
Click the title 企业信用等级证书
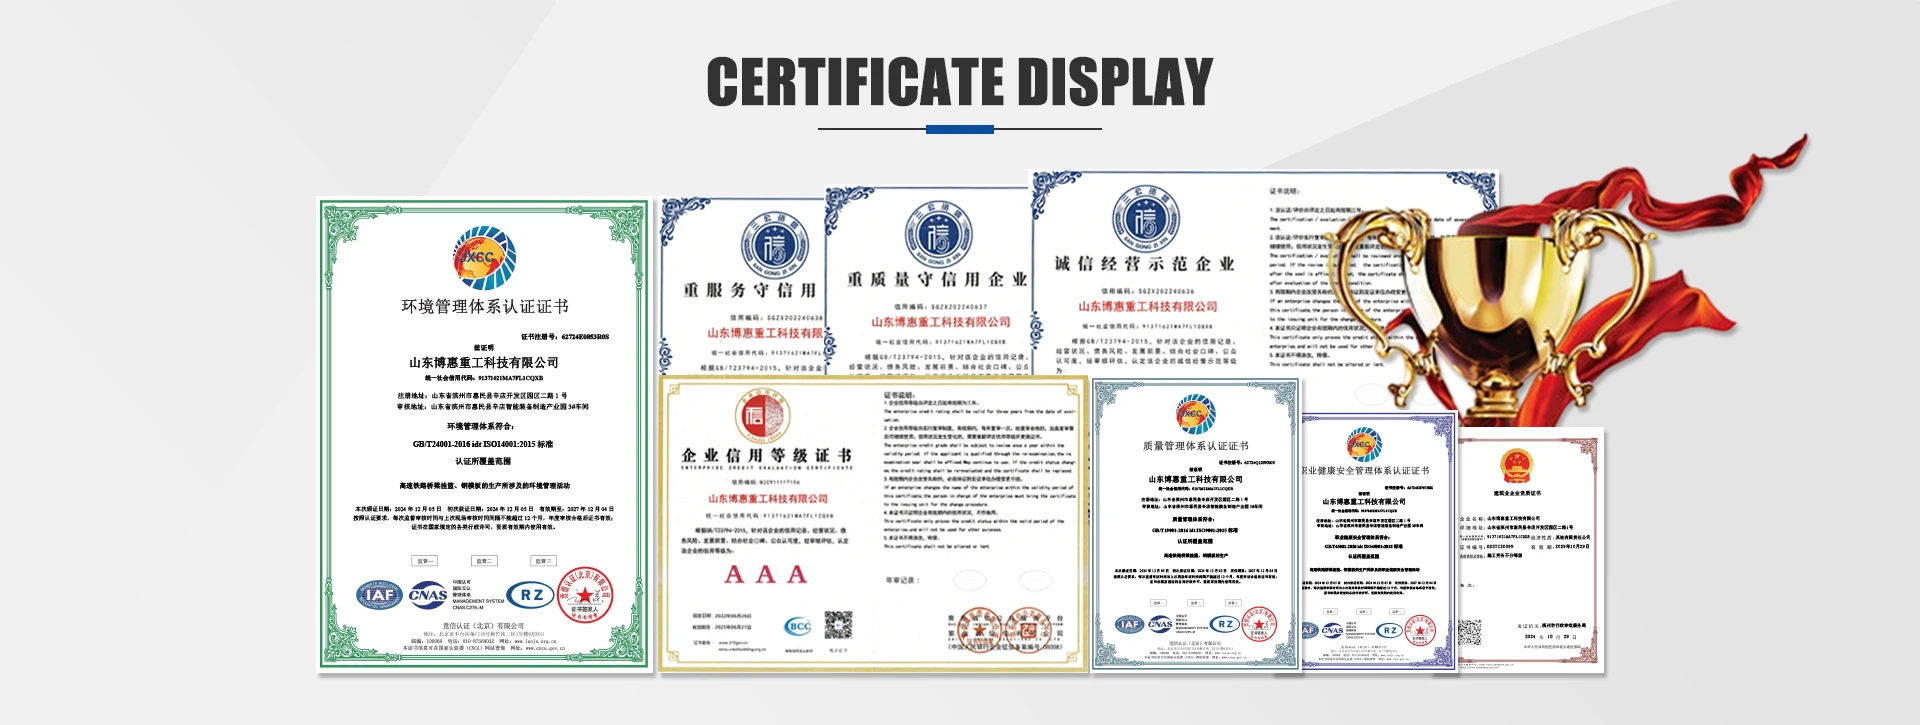tap(767, 456)
